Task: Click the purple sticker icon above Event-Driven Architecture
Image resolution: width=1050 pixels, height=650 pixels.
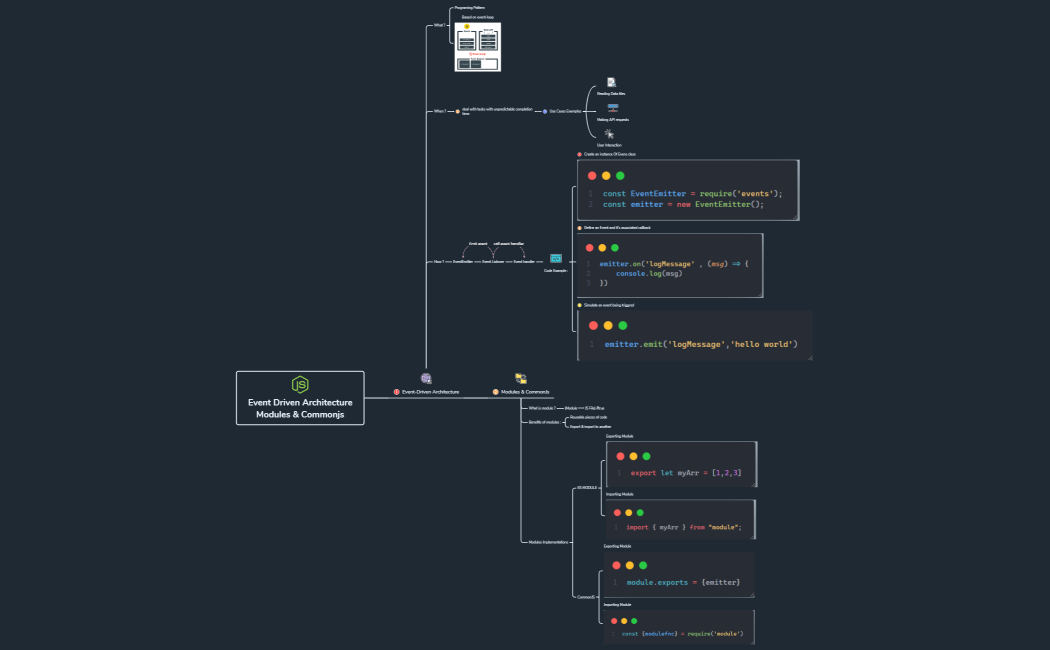Action: pos(426,378)
